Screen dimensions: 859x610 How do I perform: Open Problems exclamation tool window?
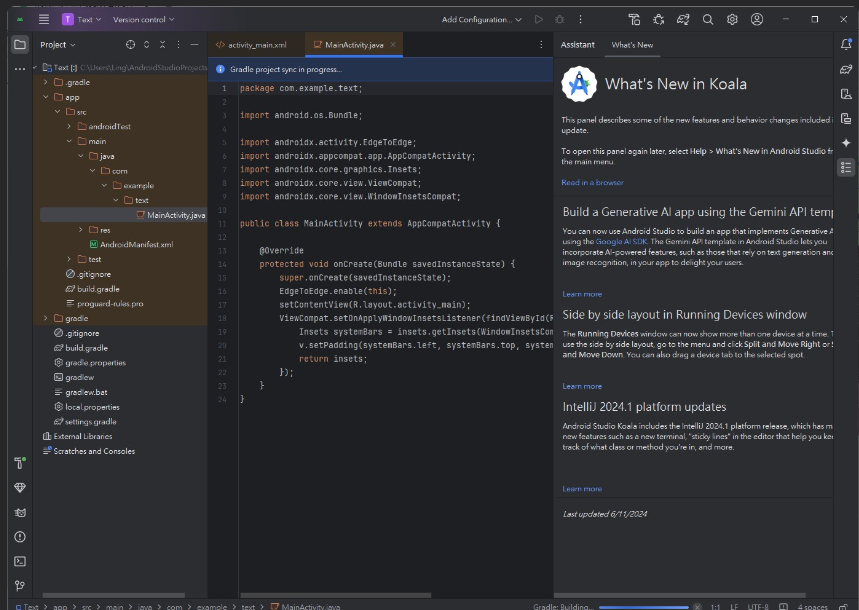[x=20, y=537]
